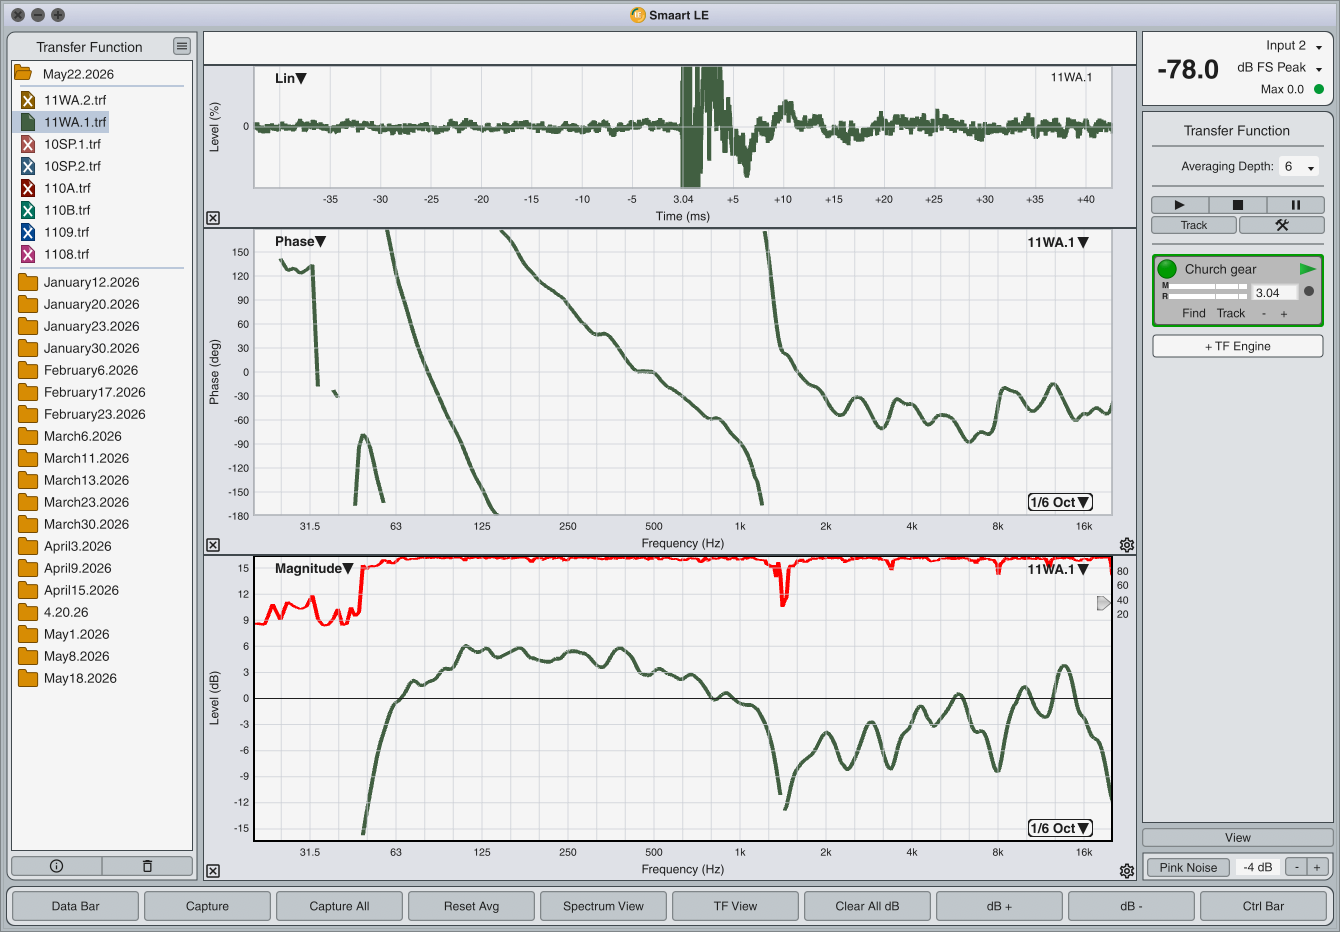Click the Data Bar button
The image size is (1340, 932).
(76, 906)
